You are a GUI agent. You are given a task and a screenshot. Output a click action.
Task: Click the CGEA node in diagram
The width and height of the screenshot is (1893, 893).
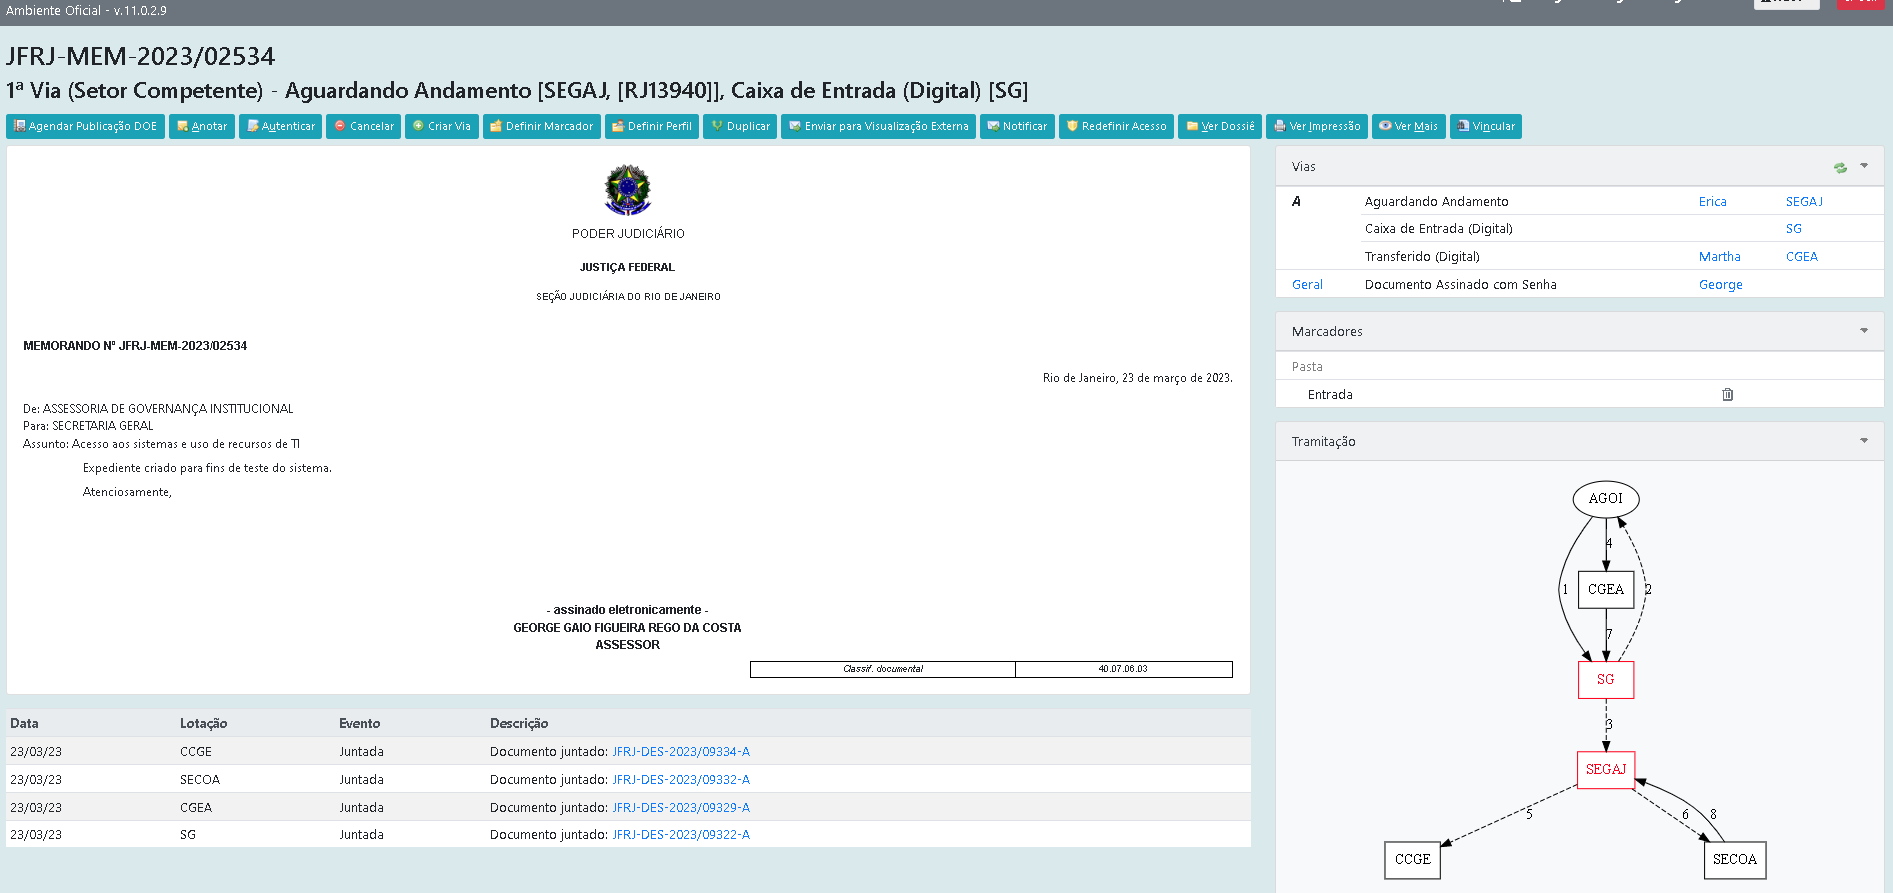point(1606,589)
